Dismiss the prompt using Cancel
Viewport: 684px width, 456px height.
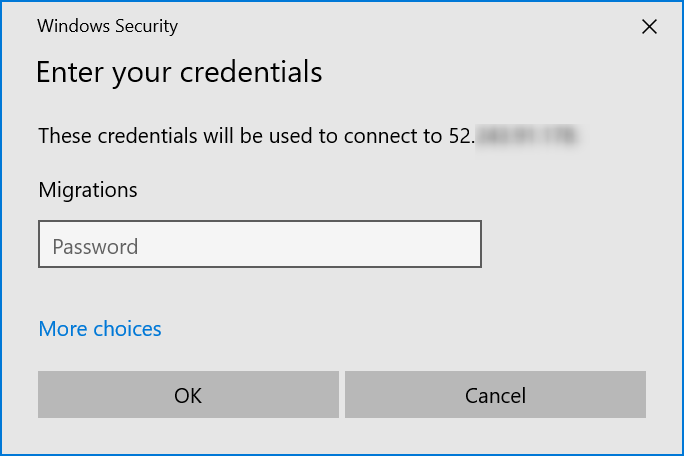(495, 395)
